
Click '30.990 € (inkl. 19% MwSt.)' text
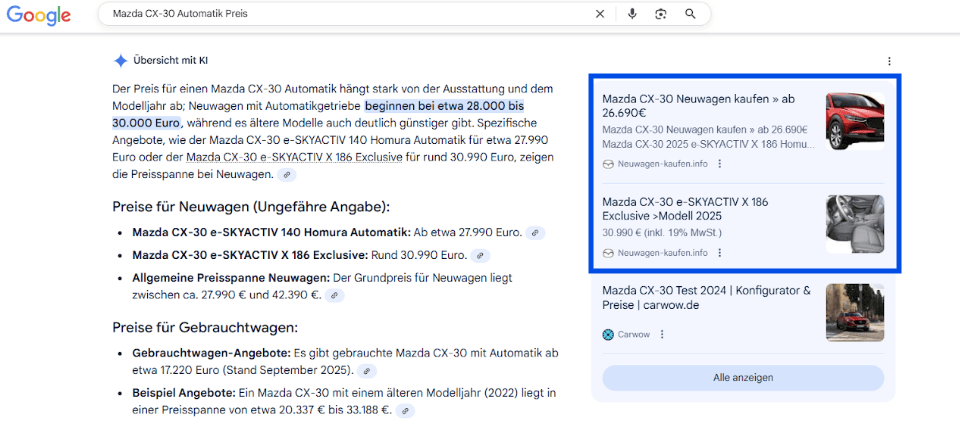pyautogui.click(x=662, y=233)
